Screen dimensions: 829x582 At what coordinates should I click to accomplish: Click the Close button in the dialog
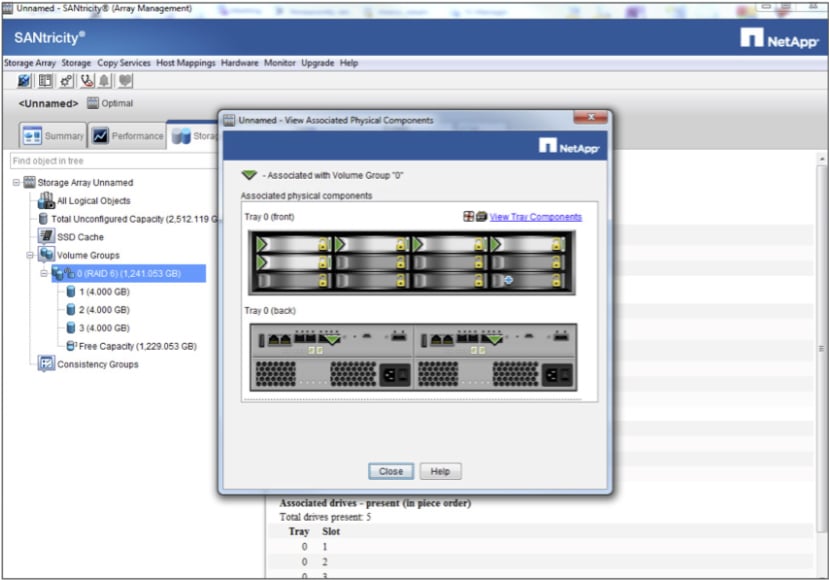coord(391,471)
